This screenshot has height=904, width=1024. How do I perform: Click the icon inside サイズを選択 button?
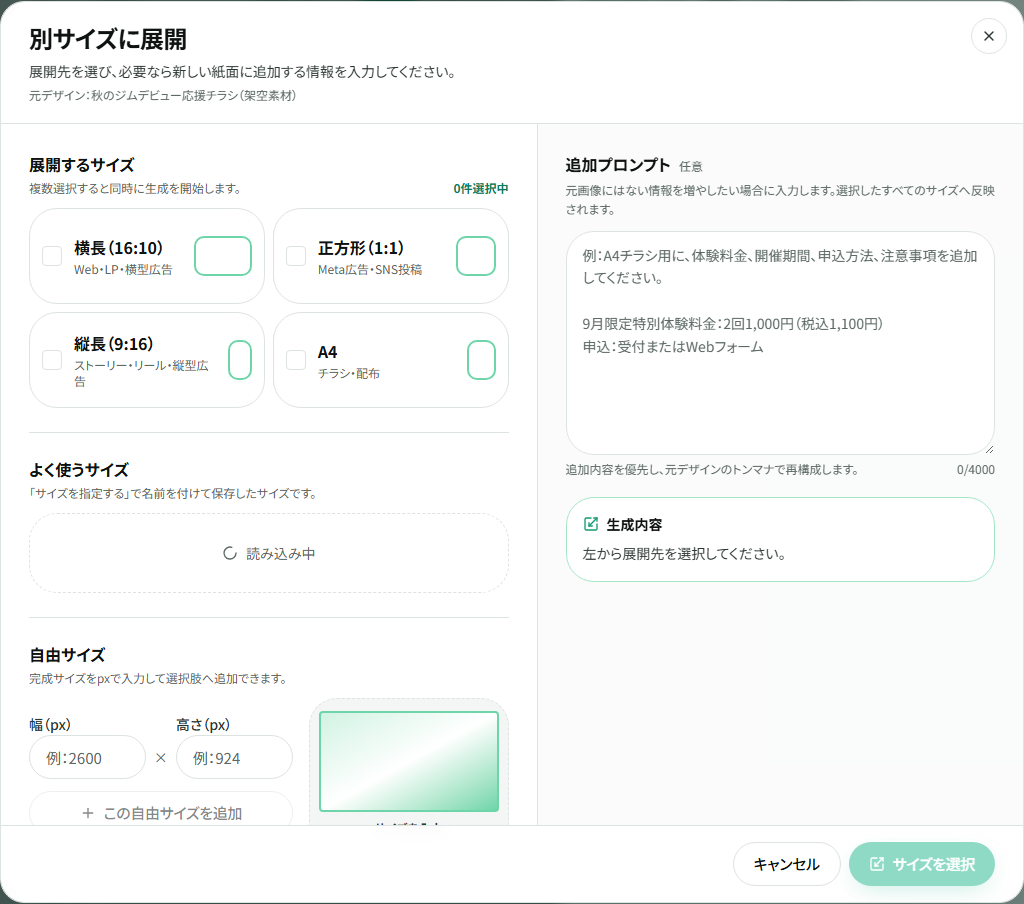click(877, 864)
